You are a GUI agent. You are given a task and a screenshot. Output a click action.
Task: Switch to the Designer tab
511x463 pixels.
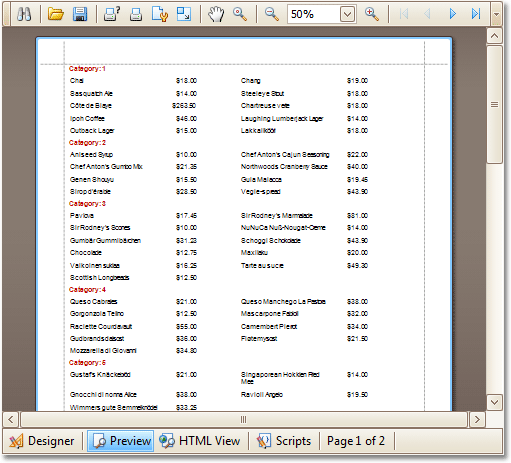[x=42, y=441]
